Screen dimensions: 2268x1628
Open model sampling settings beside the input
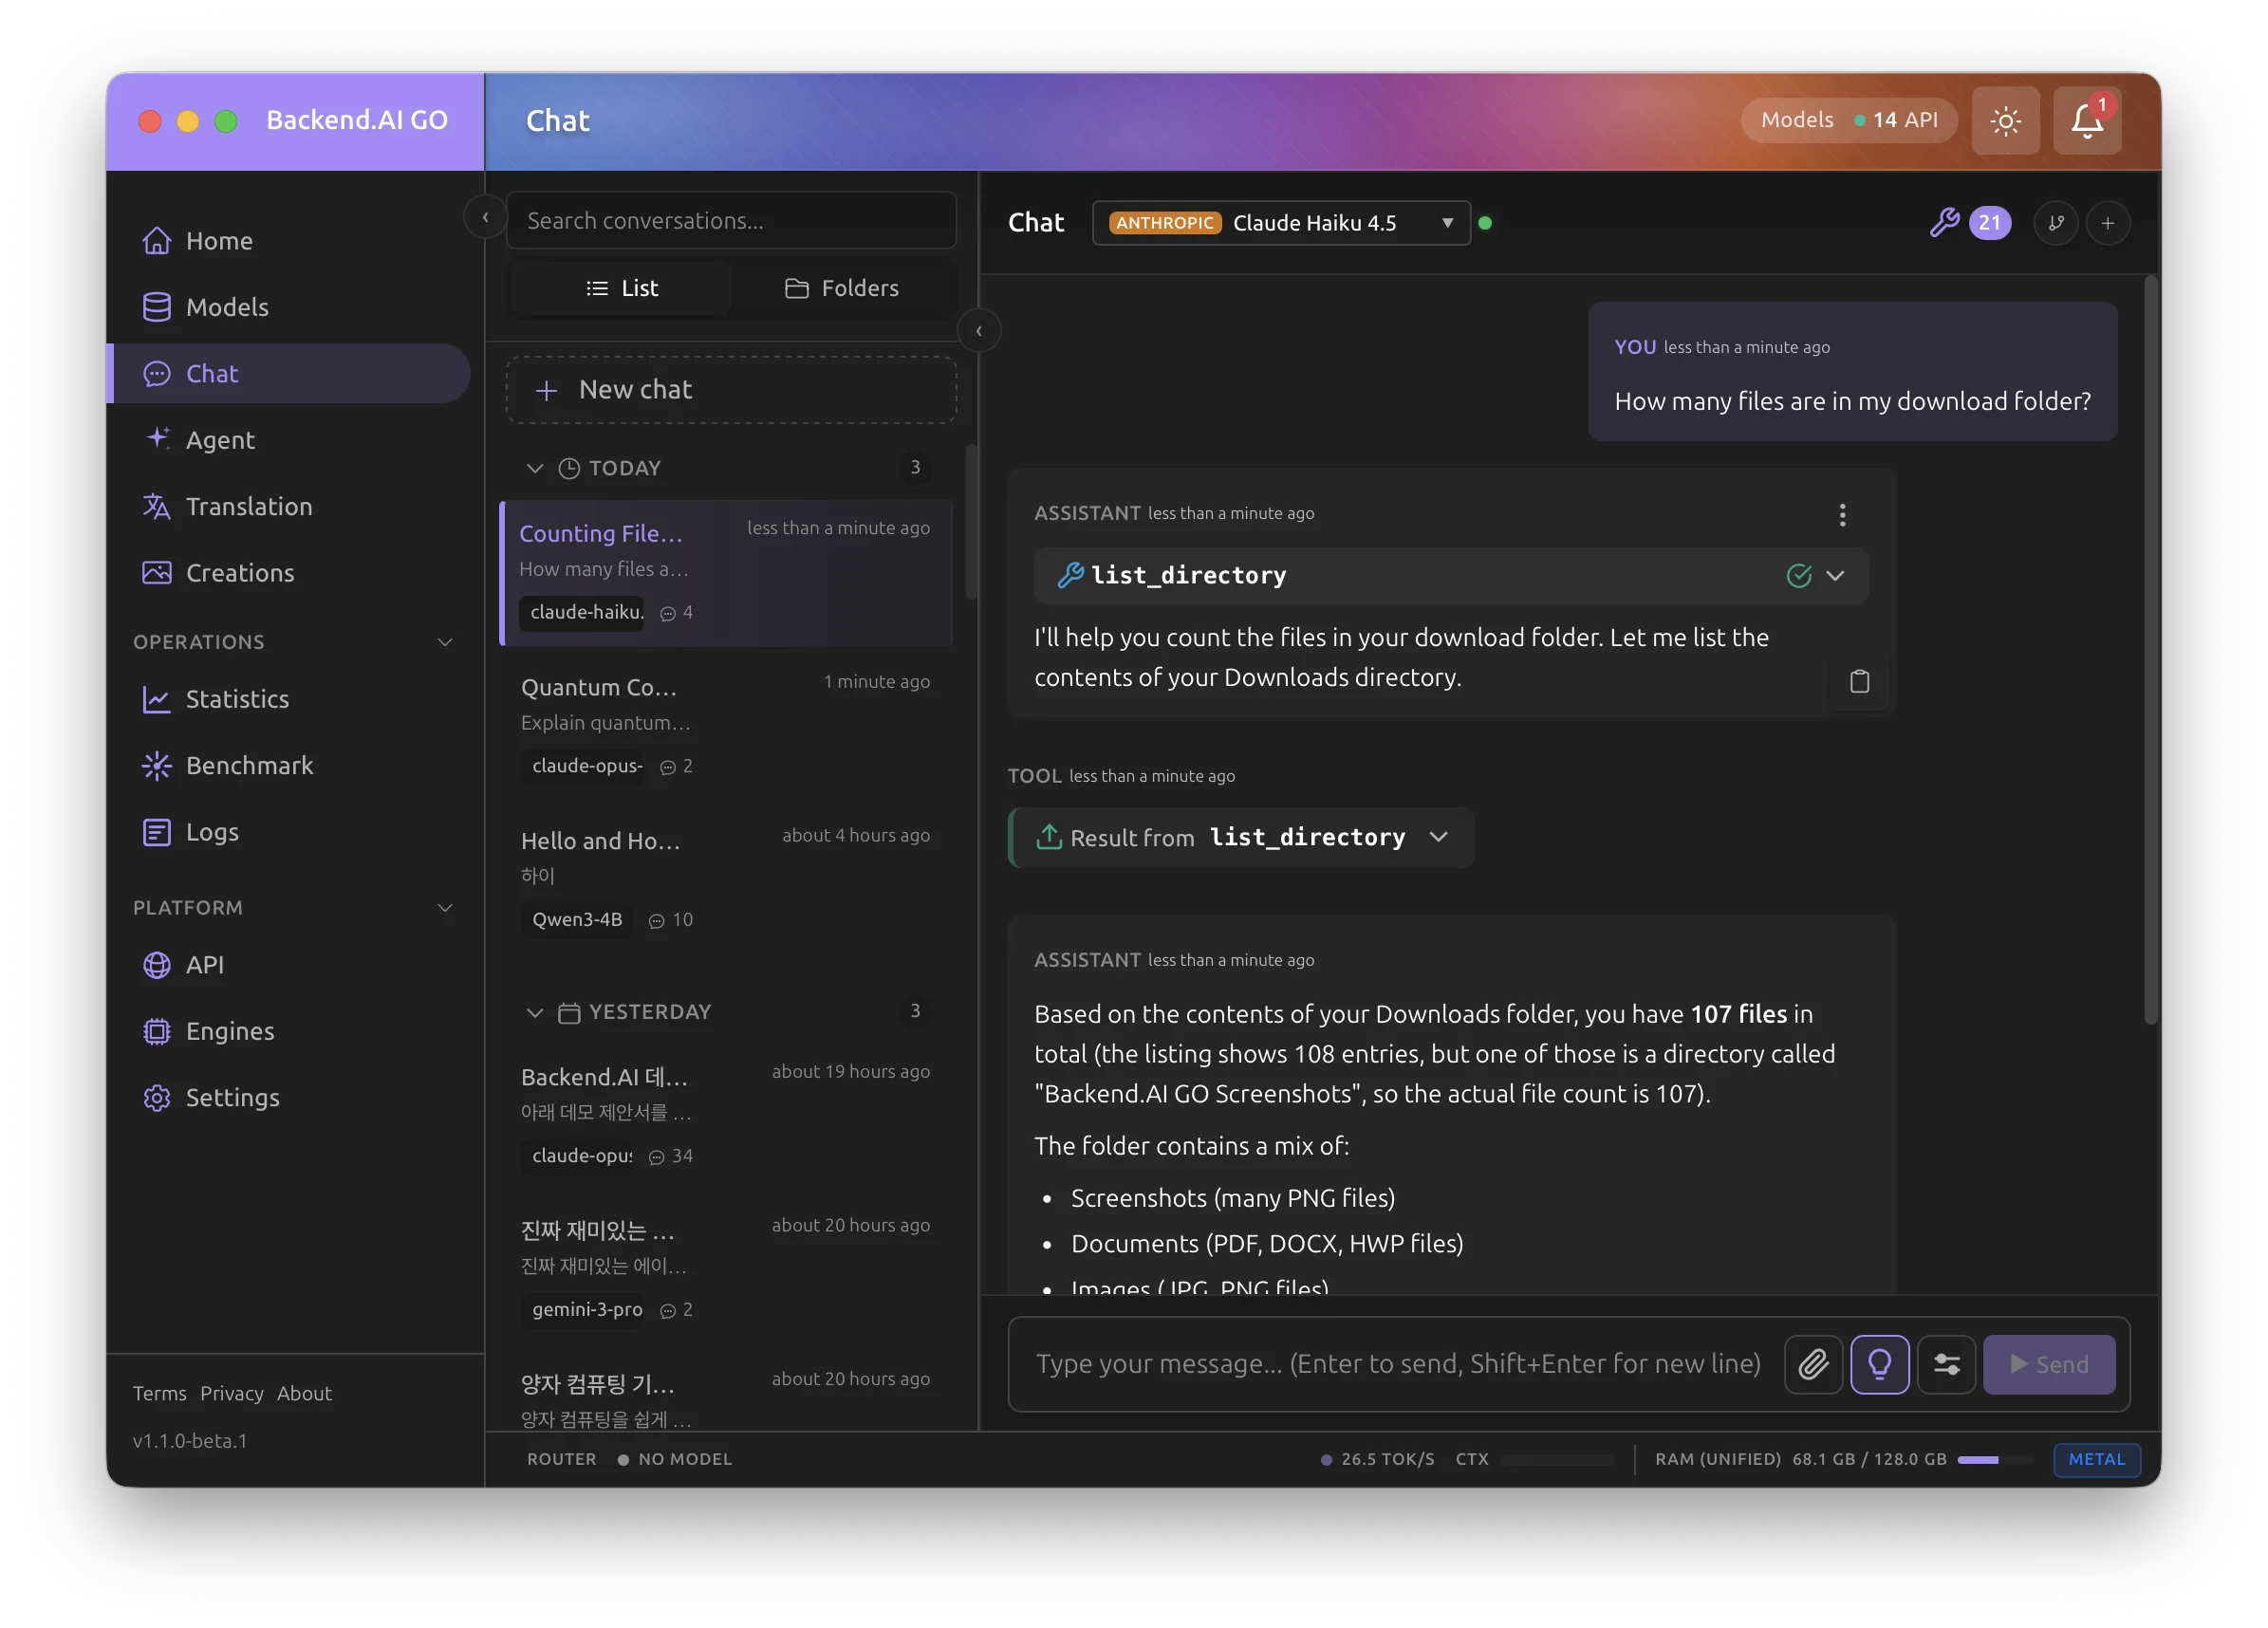[x=1947, y=1363]
